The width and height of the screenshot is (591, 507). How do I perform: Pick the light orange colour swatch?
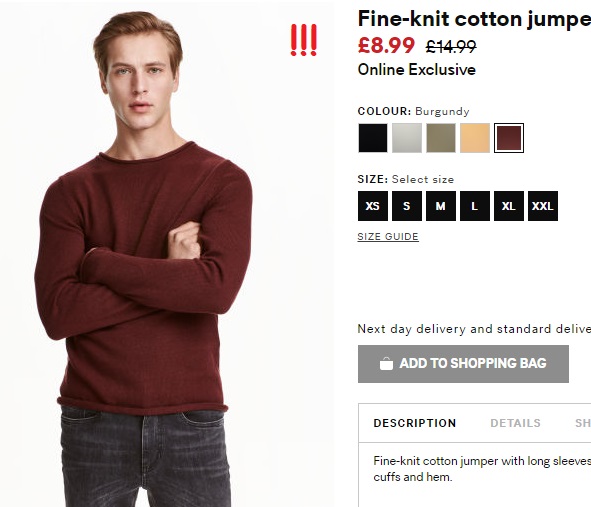pyautogui.click(x=475, y=138)
